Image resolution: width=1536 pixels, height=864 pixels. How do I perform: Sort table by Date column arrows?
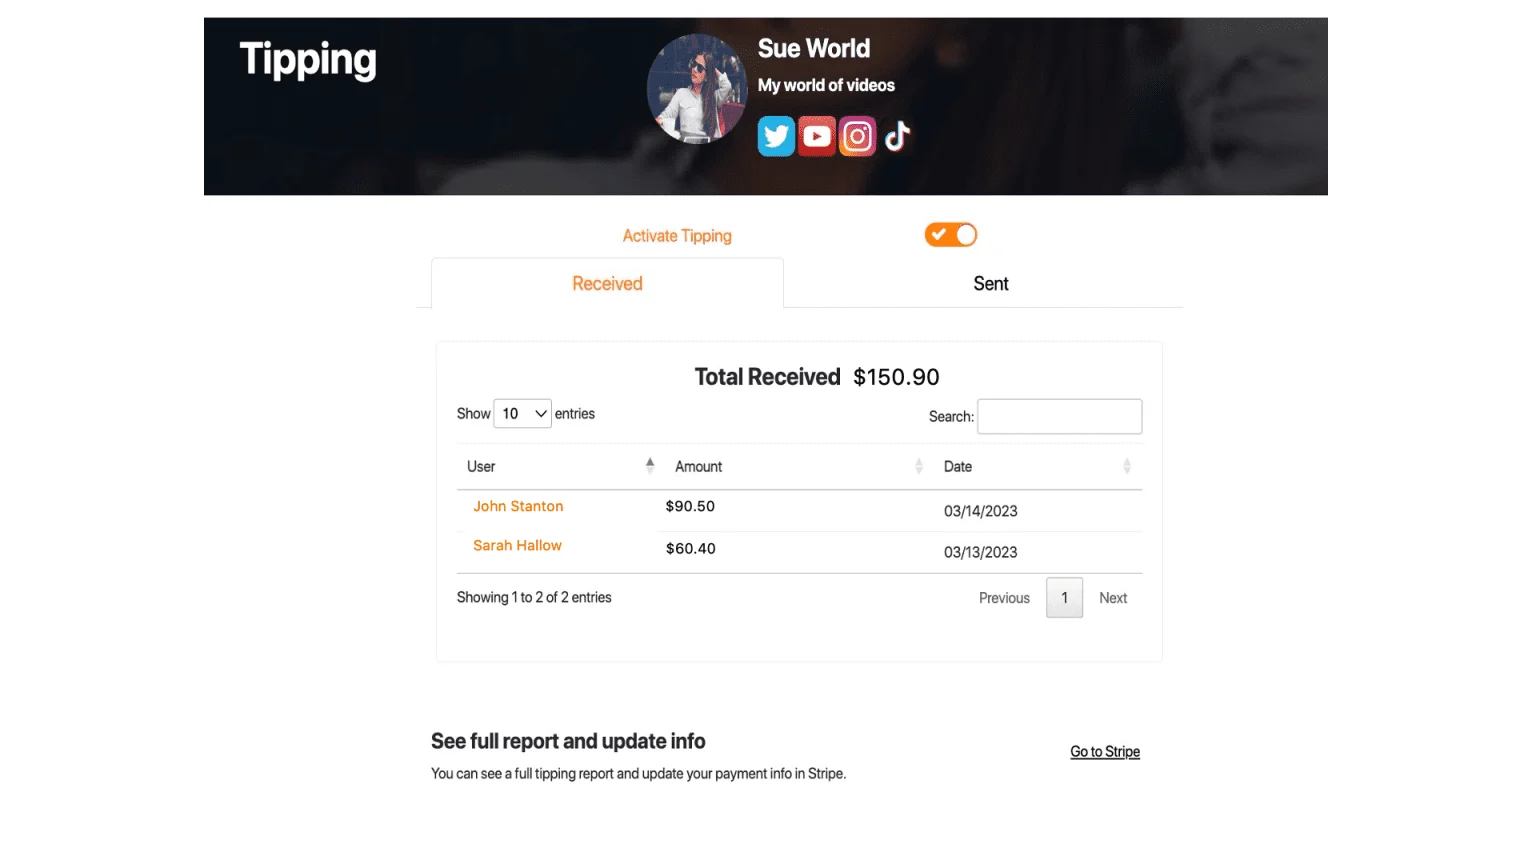(1127, 466)
